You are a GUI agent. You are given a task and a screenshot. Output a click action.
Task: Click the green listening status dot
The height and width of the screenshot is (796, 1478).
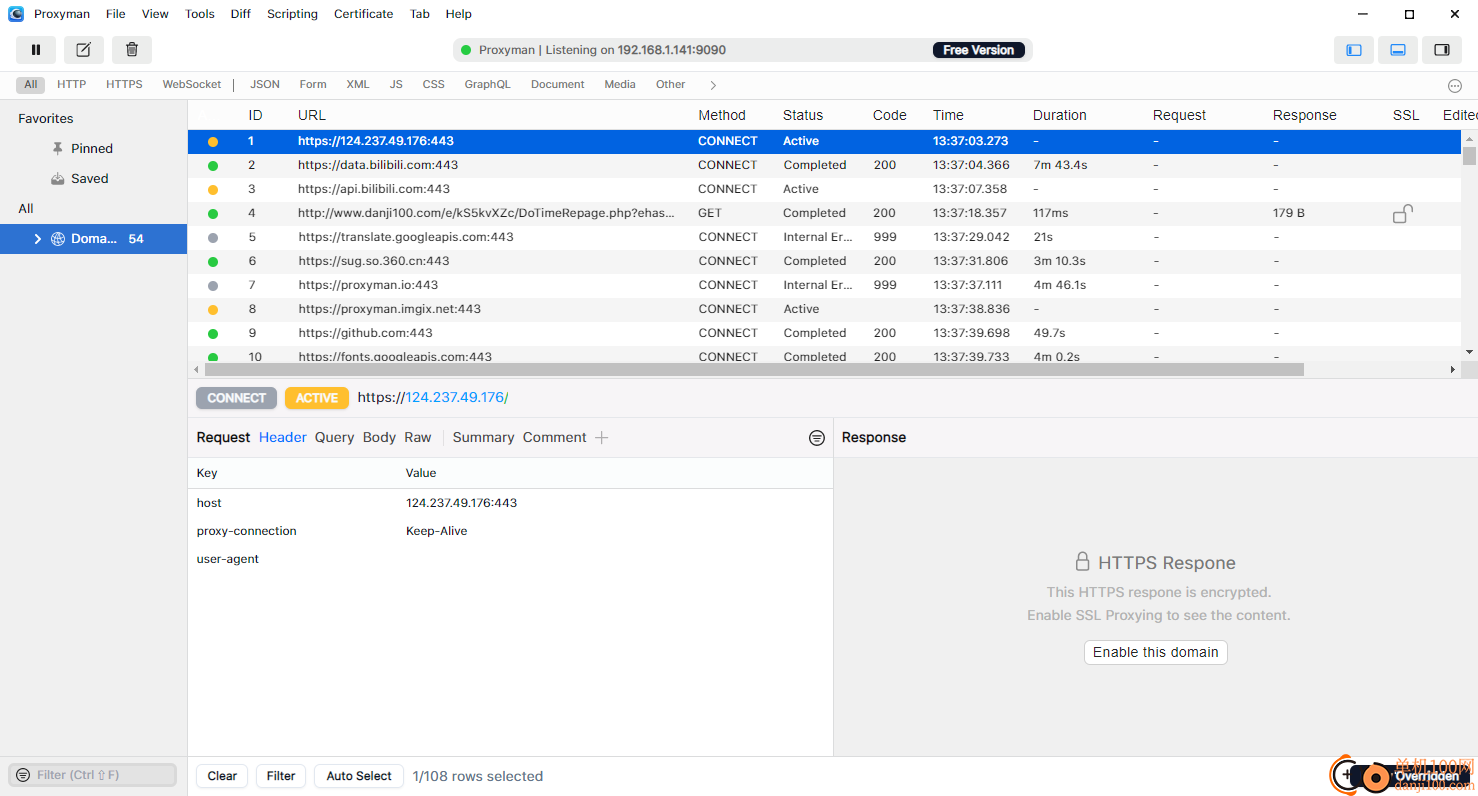(x=466, y=50)
